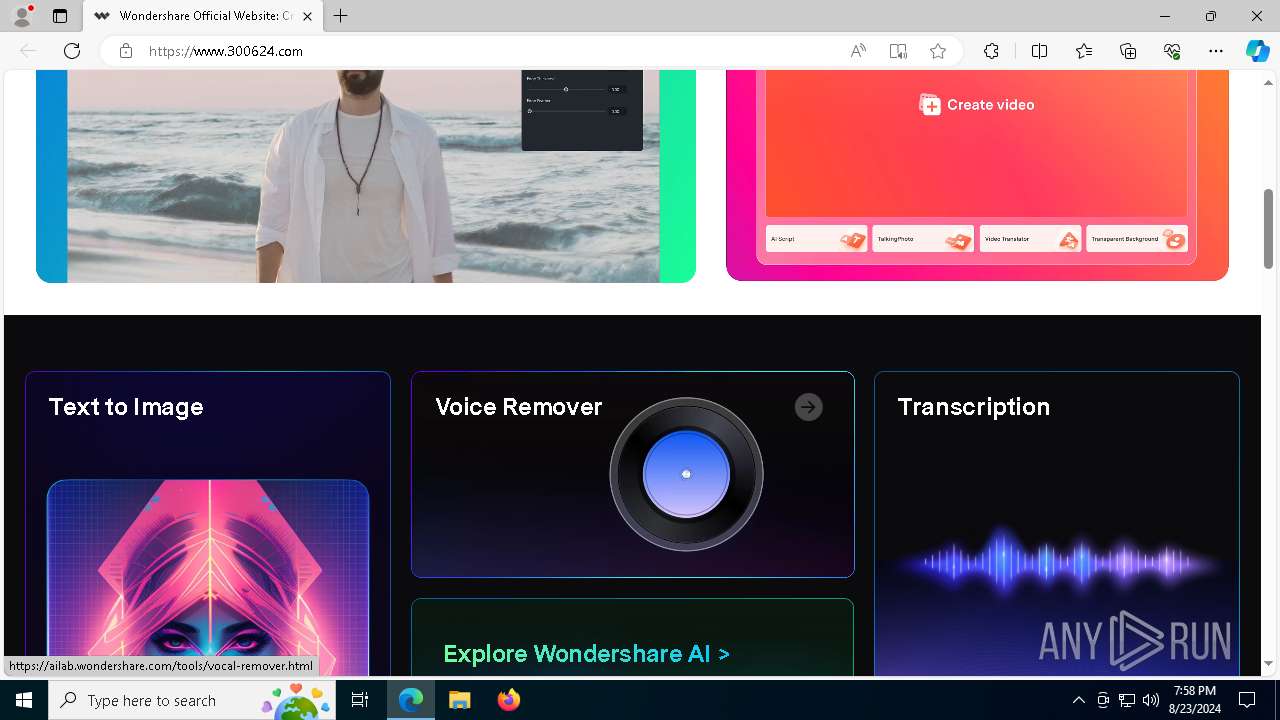Image resolution: width=1280 pixels, height=720 pixels.
Task: Open the Transcription card
Action: (x=1057, y=524)
